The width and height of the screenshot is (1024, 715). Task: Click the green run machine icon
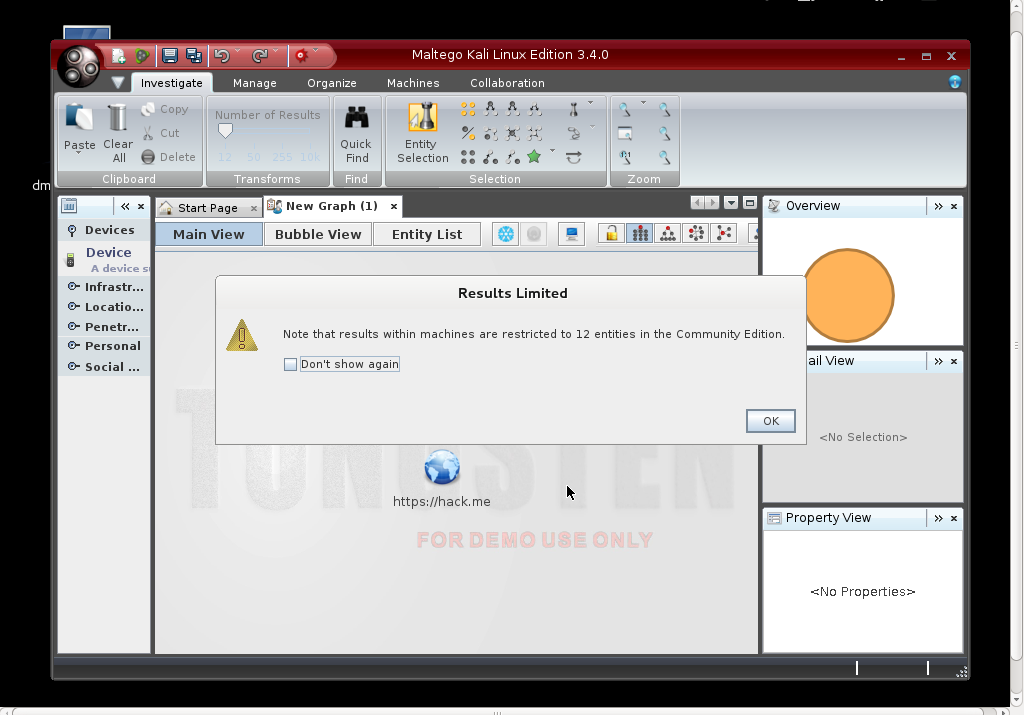[142, 56]
